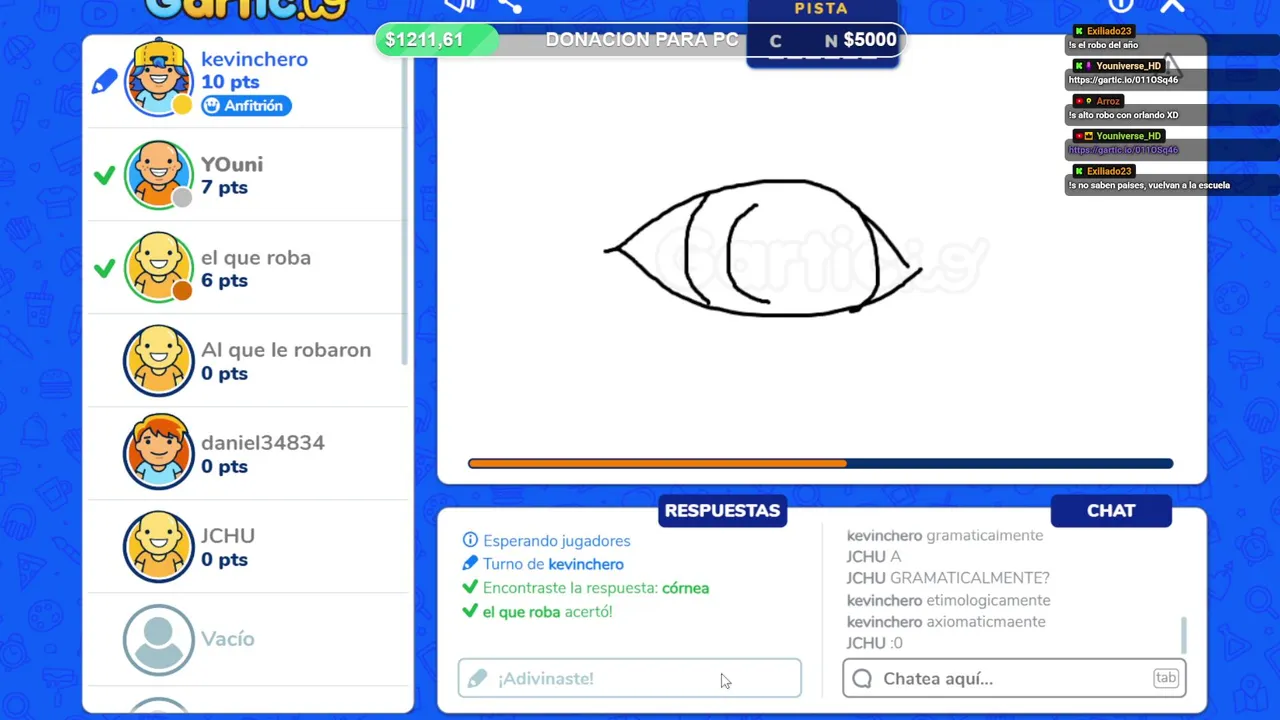
Task: Close the room with the top-right X
Action: click(1172, 5)
